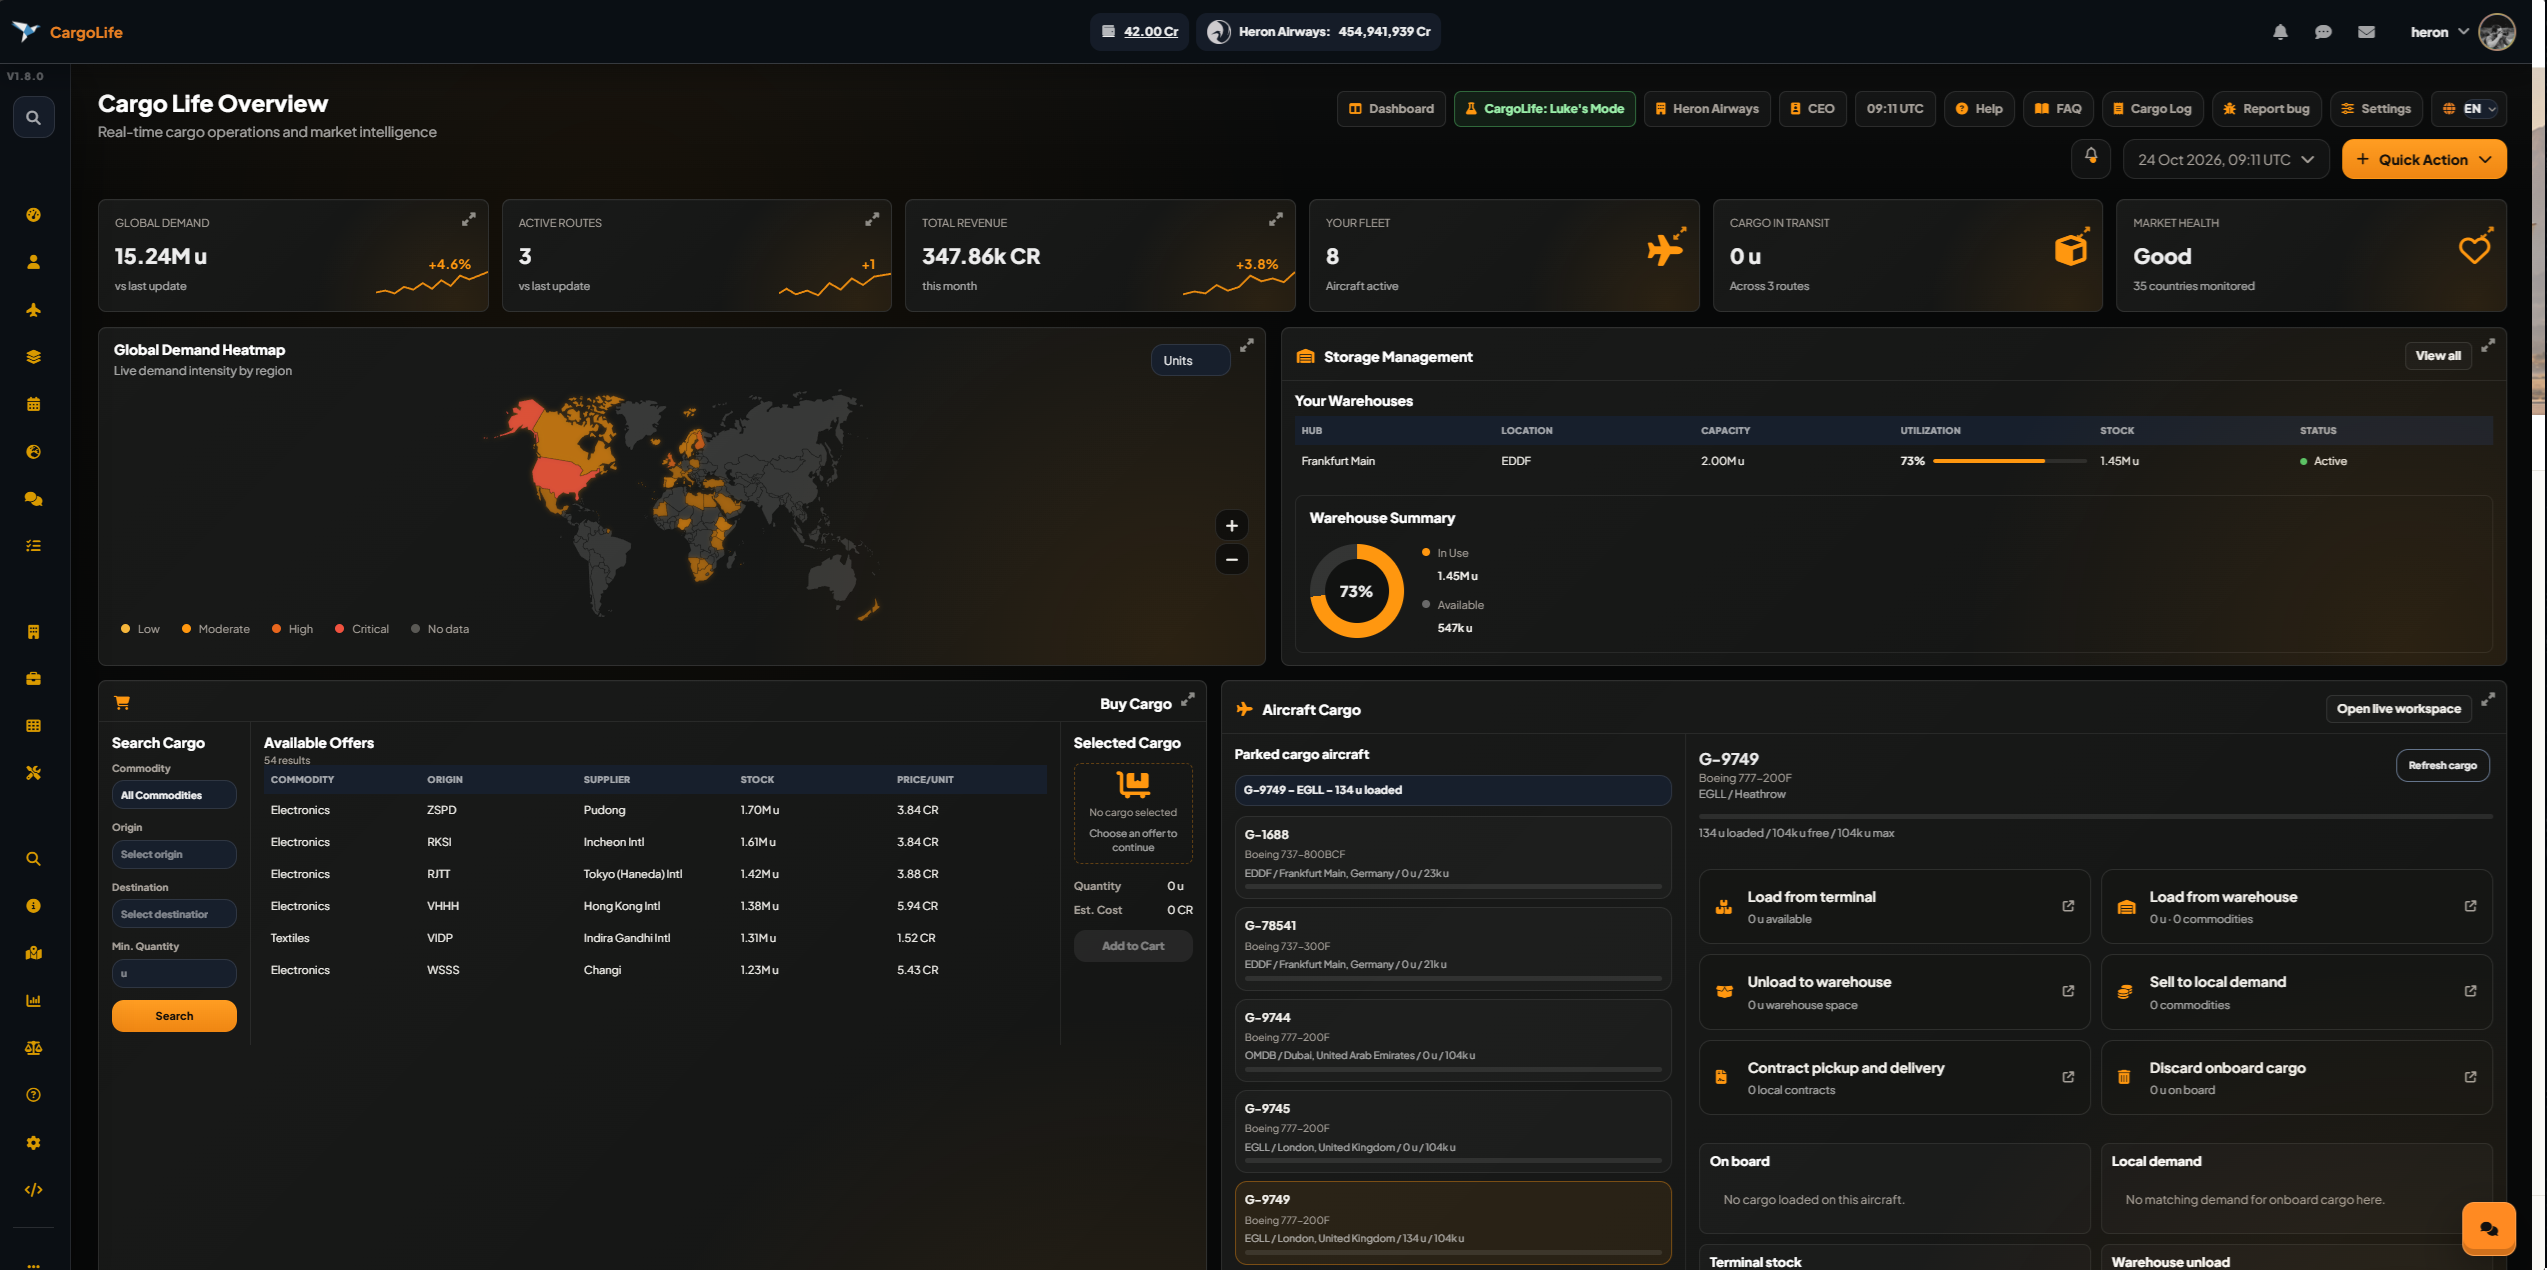2547x1270 pixels.
Task: Open the EN language dropdown
Action: 2469,109
